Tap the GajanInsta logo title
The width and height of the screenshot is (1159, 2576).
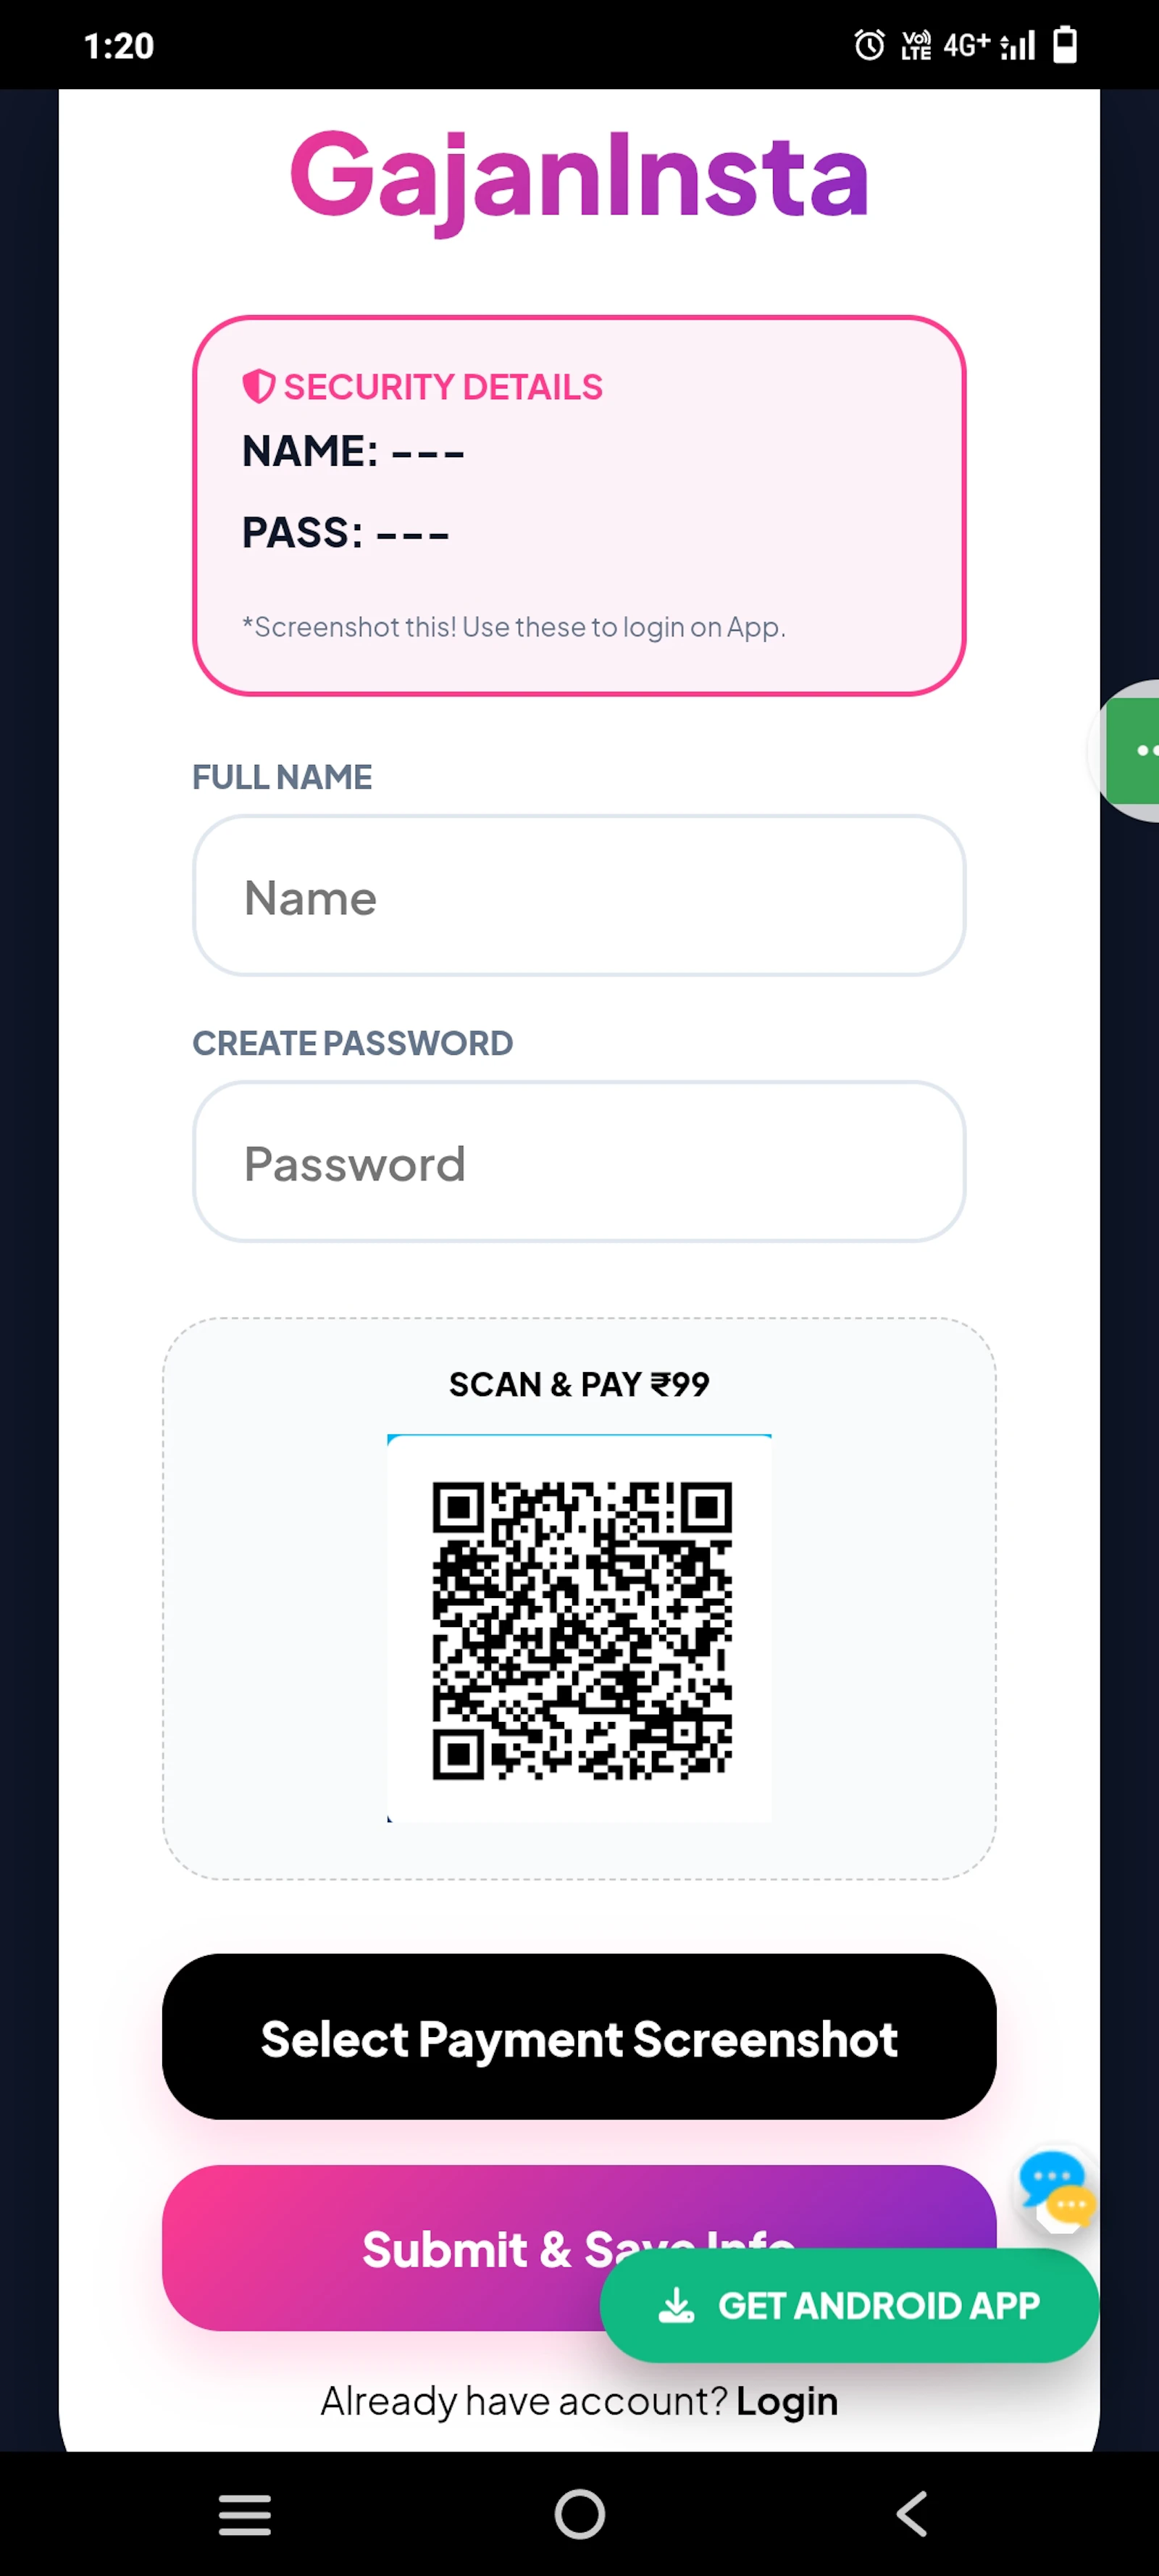579,178
